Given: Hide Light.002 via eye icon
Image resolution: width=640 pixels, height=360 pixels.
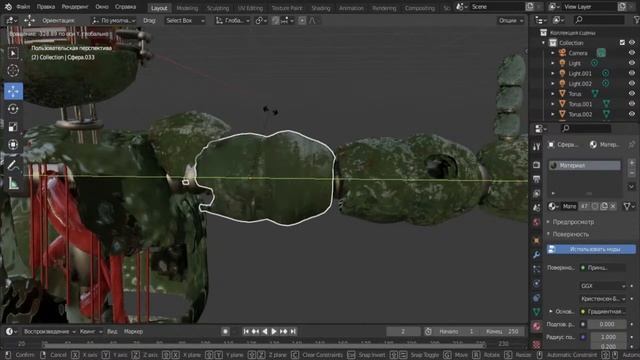Looking at the screenshot, I should coord(632,83).
